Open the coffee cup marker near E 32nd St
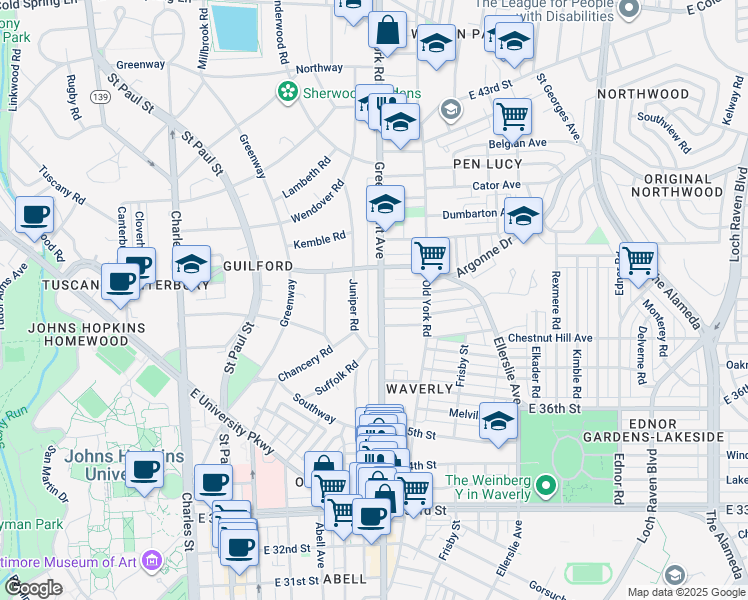 [x=240, y=547]
